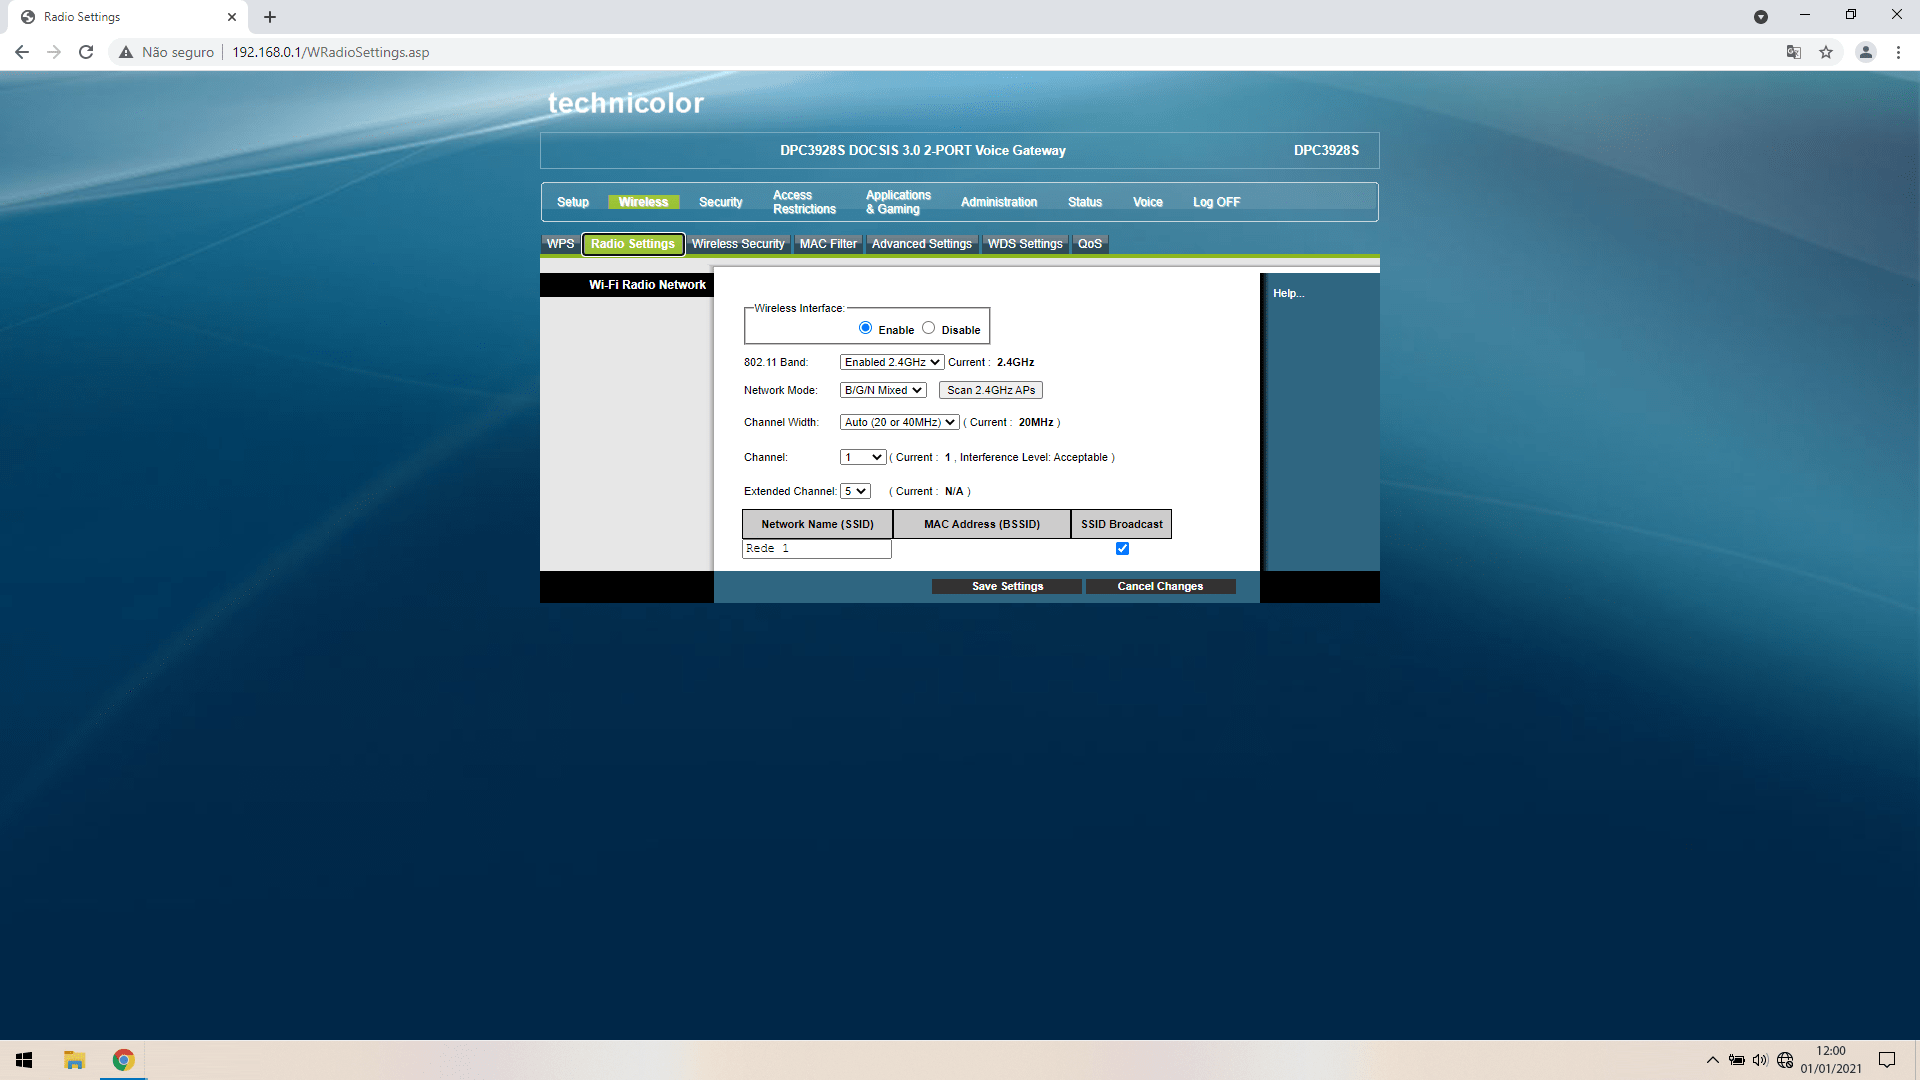Select the MAC Filter tab
The width and height of the screenshot is (1920, 1080).
tap(828, 243)
